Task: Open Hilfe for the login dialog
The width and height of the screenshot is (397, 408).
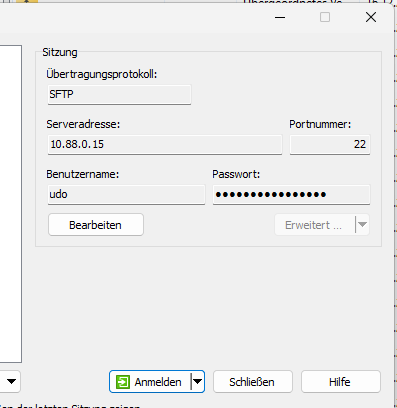Action: [341, 382]
